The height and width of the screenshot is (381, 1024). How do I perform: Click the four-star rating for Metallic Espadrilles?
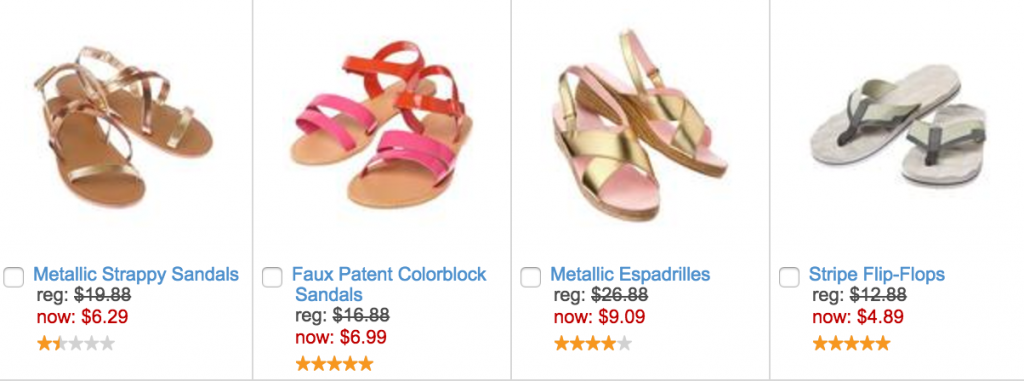point(593,343)
